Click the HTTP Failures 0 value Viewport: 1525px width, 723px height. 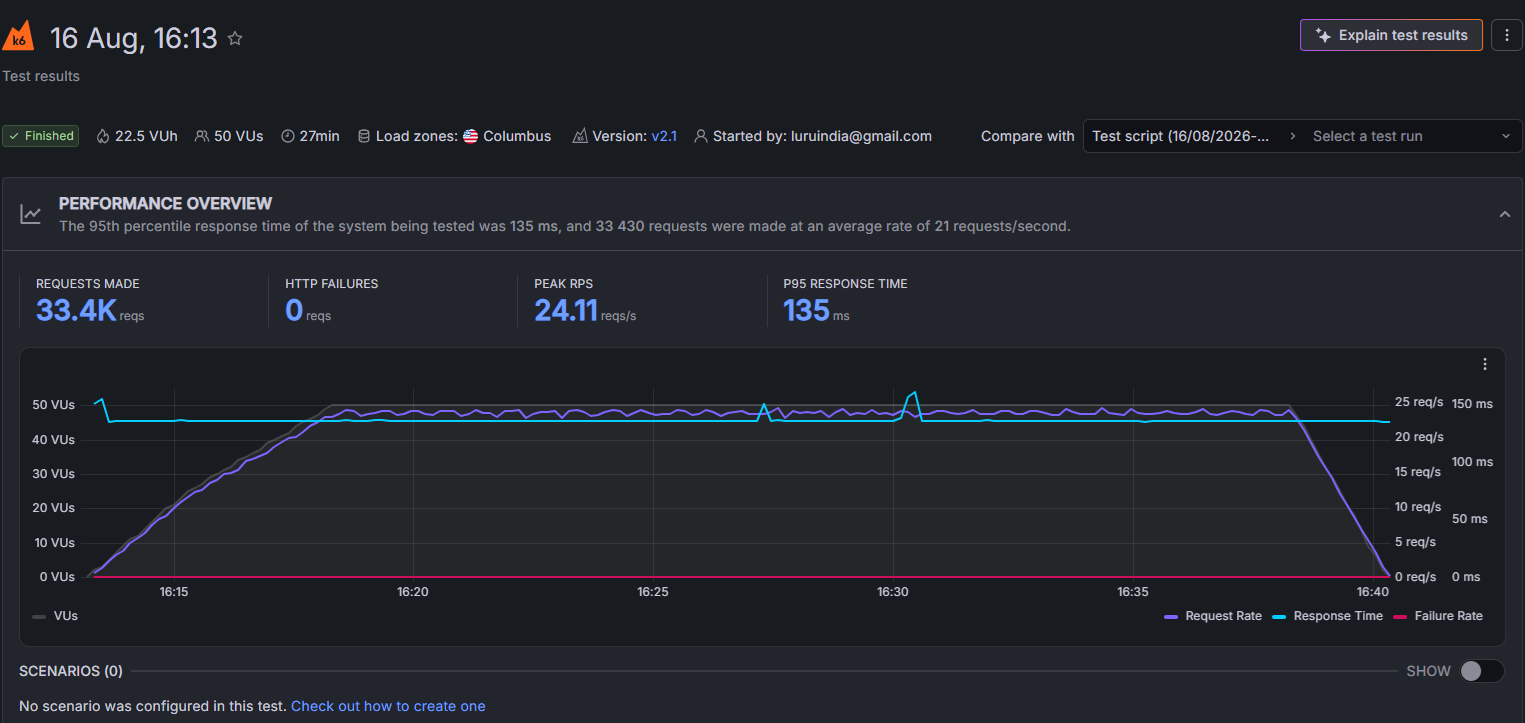point(294,311)
